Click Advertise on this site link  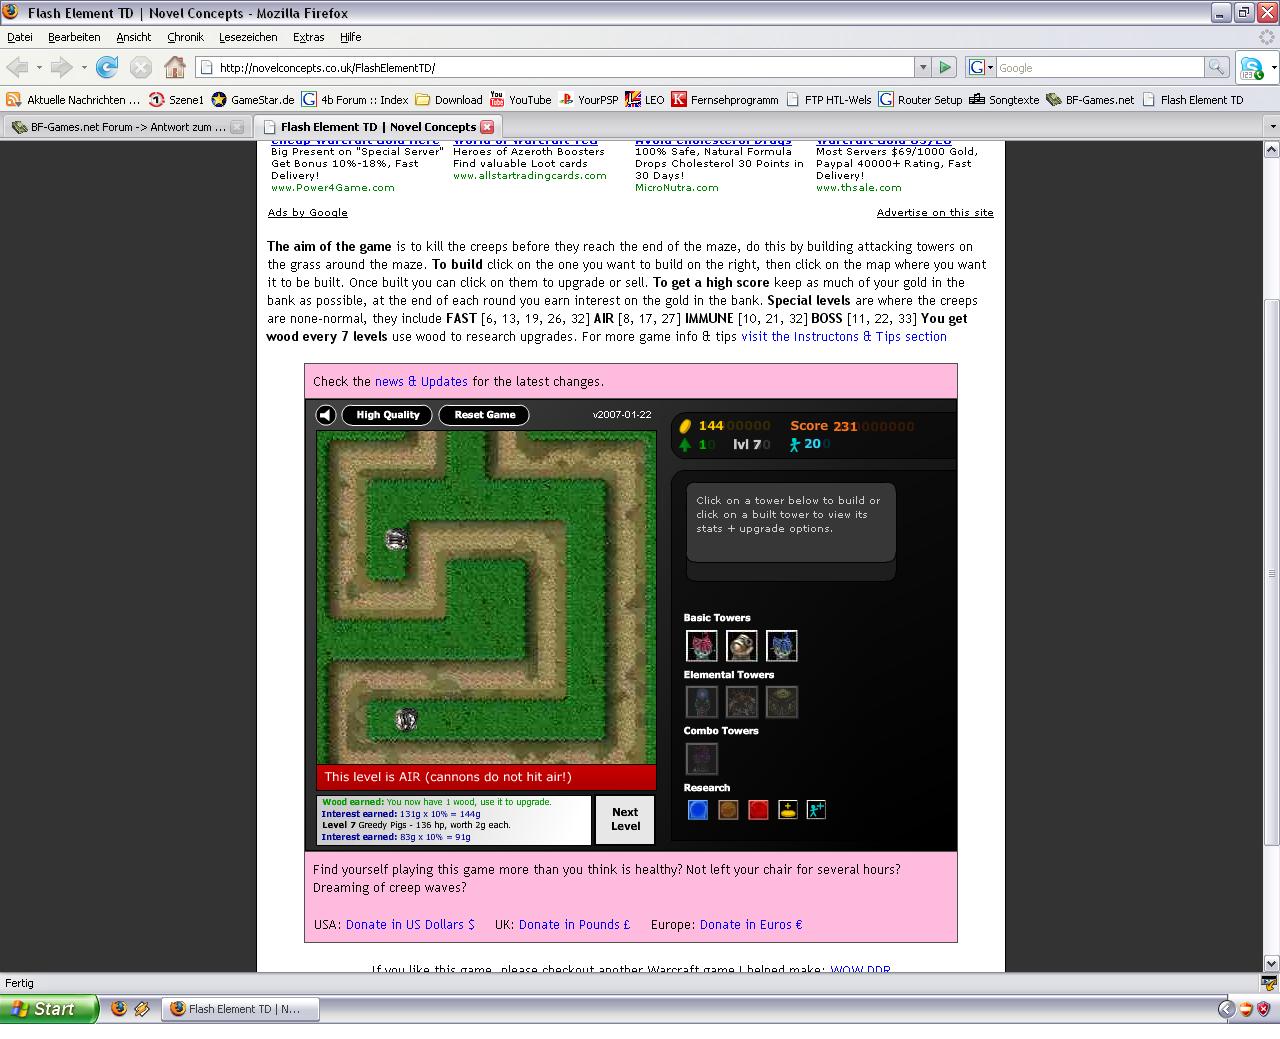(x=935, y=212)
